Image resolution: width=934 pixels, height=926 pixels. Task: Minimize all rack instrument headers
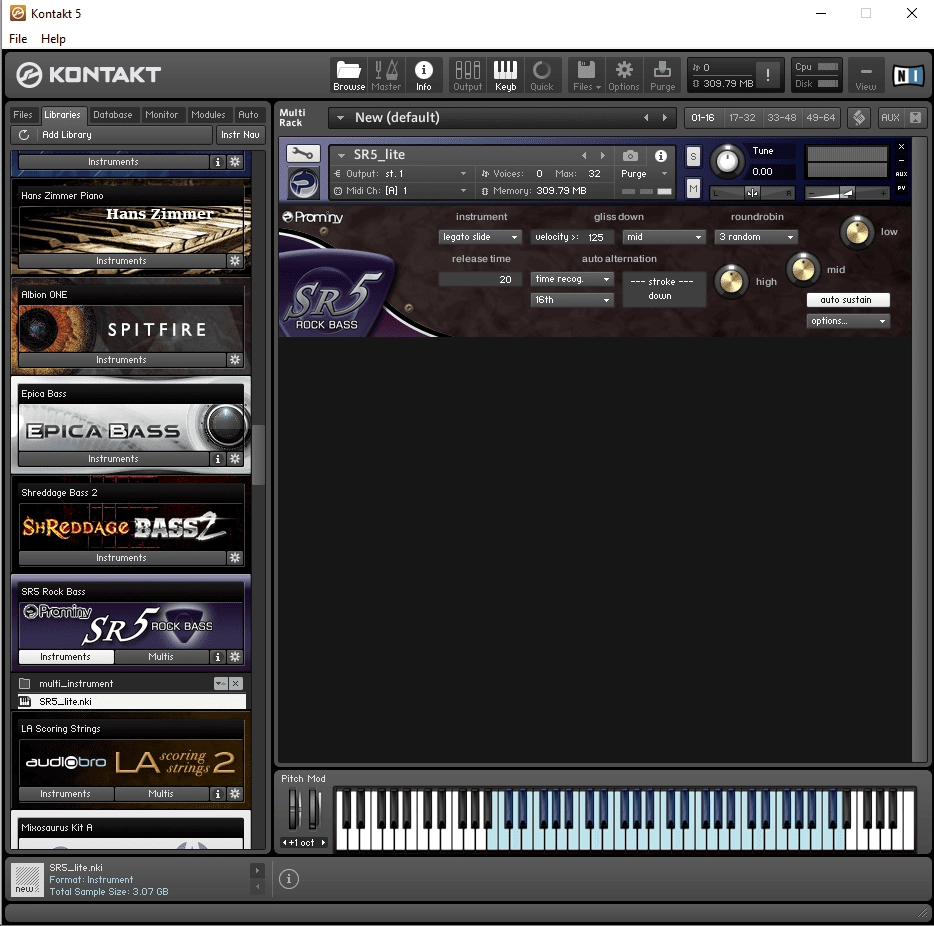click(916, 118)
